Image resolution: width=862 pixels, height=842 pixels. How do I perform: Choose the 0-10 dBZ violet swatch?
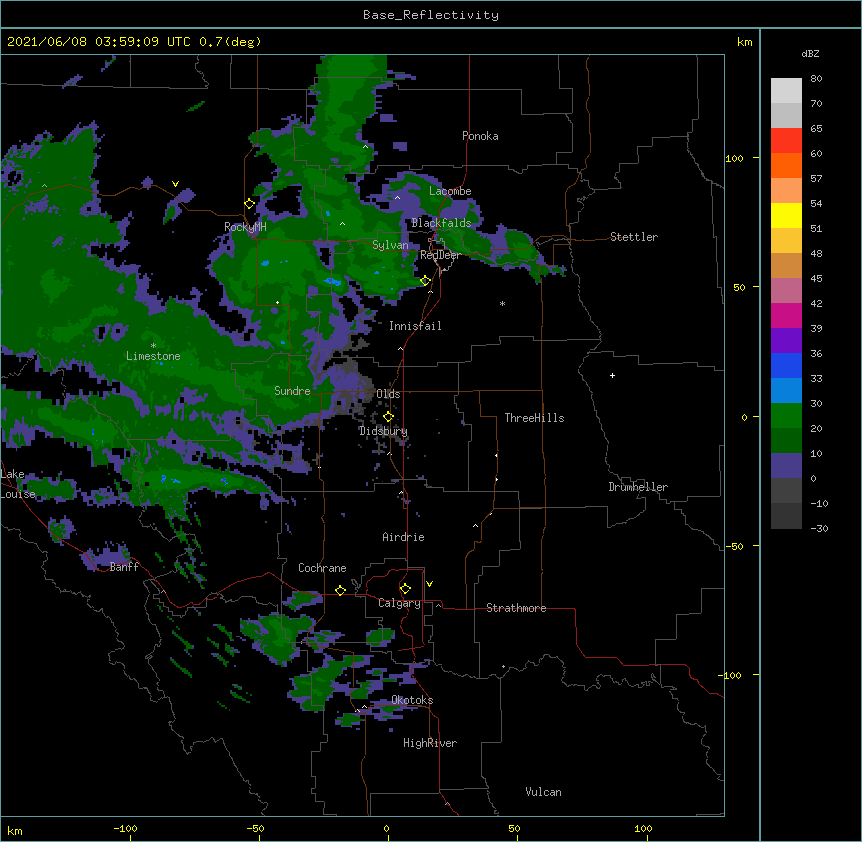click(x=786, y=466)
